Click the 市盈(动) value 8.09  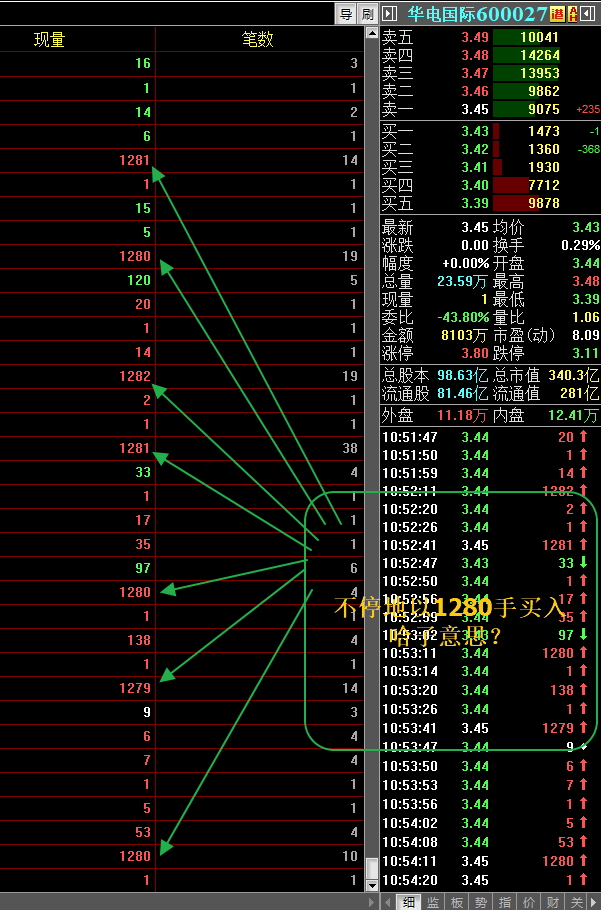(x=586, y=335)
